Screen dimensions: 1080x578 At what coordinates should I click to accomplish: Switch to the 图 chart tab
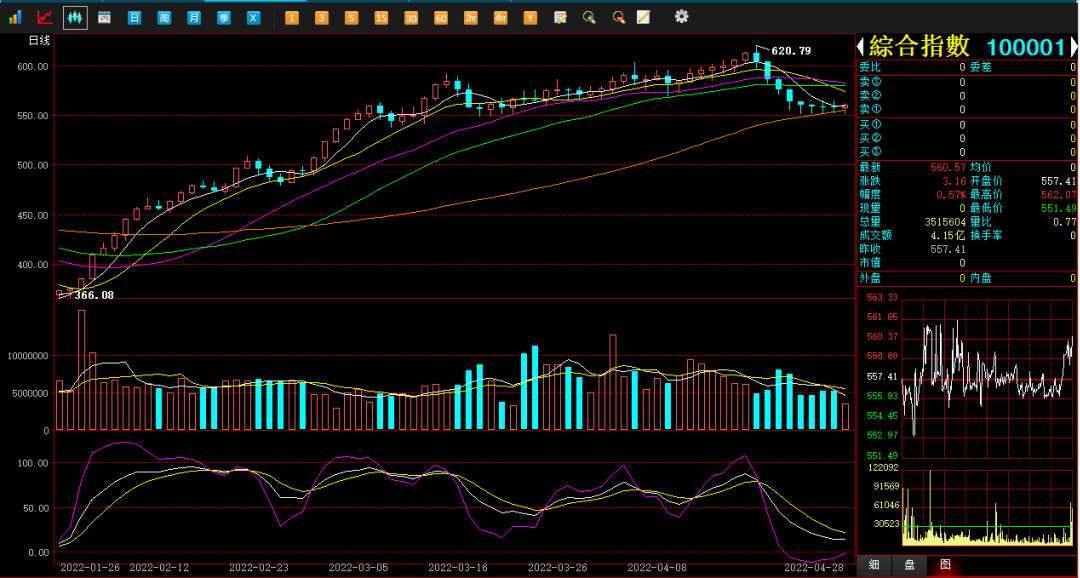(946, 565)
